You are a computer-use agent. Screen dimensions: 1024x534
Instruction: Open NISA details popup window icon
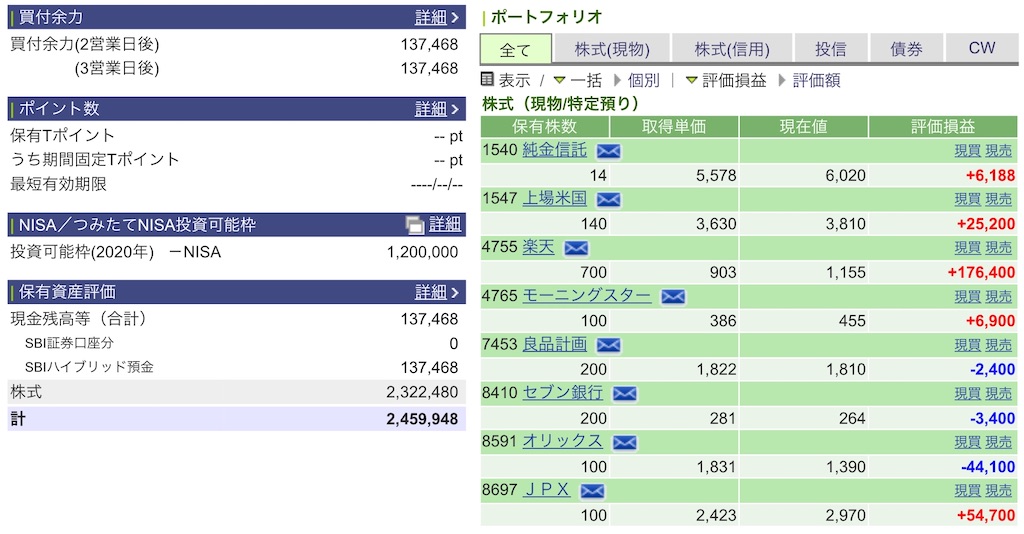pyautogui.click(x=415, y=225)
